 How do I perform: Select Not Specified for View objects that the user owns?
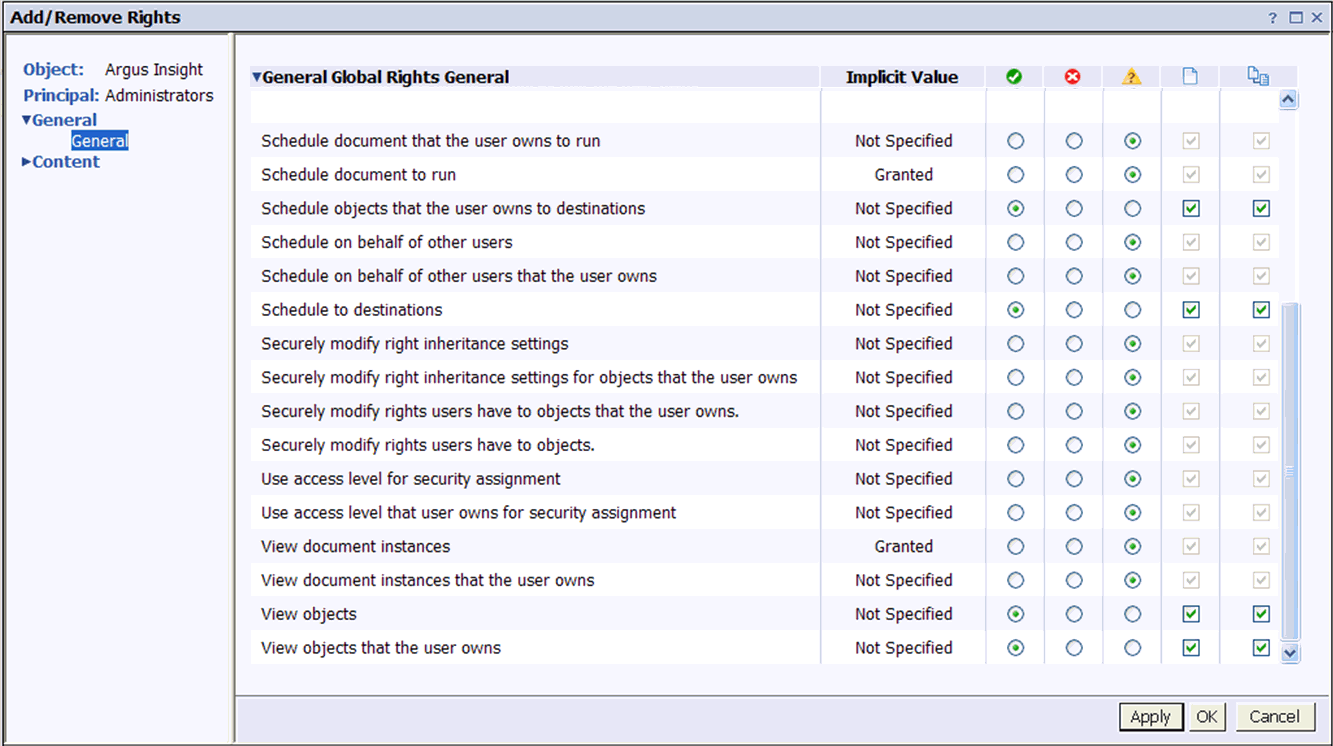point(1132,648)
